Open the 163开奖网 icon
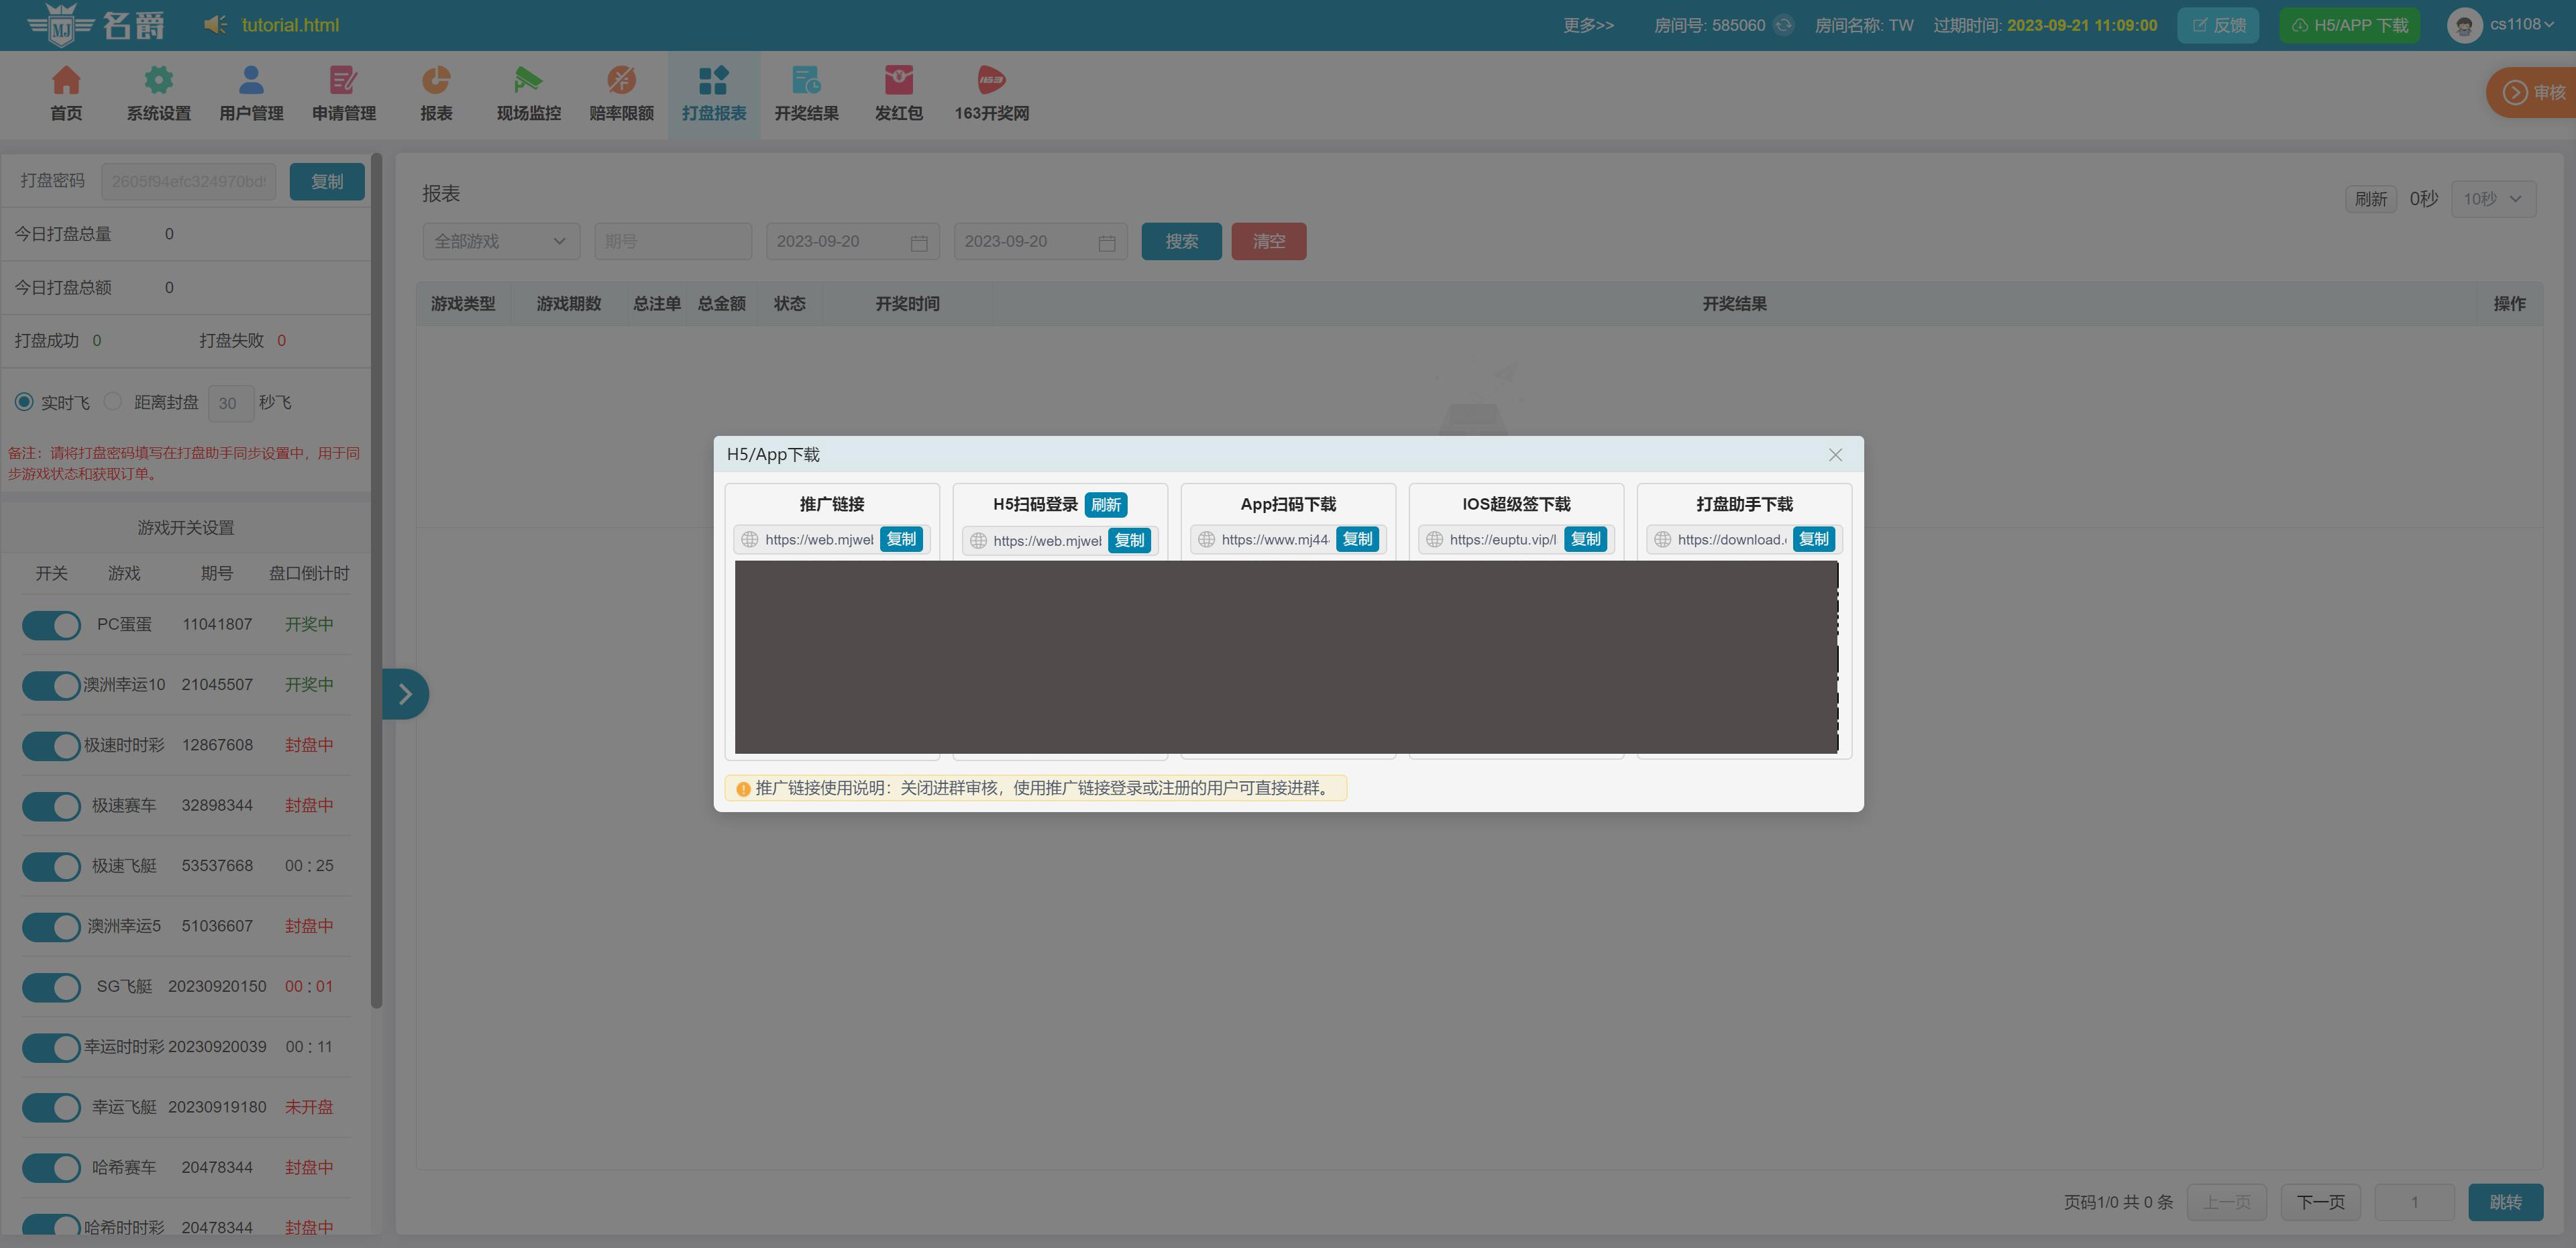 [x=991, y=80]
